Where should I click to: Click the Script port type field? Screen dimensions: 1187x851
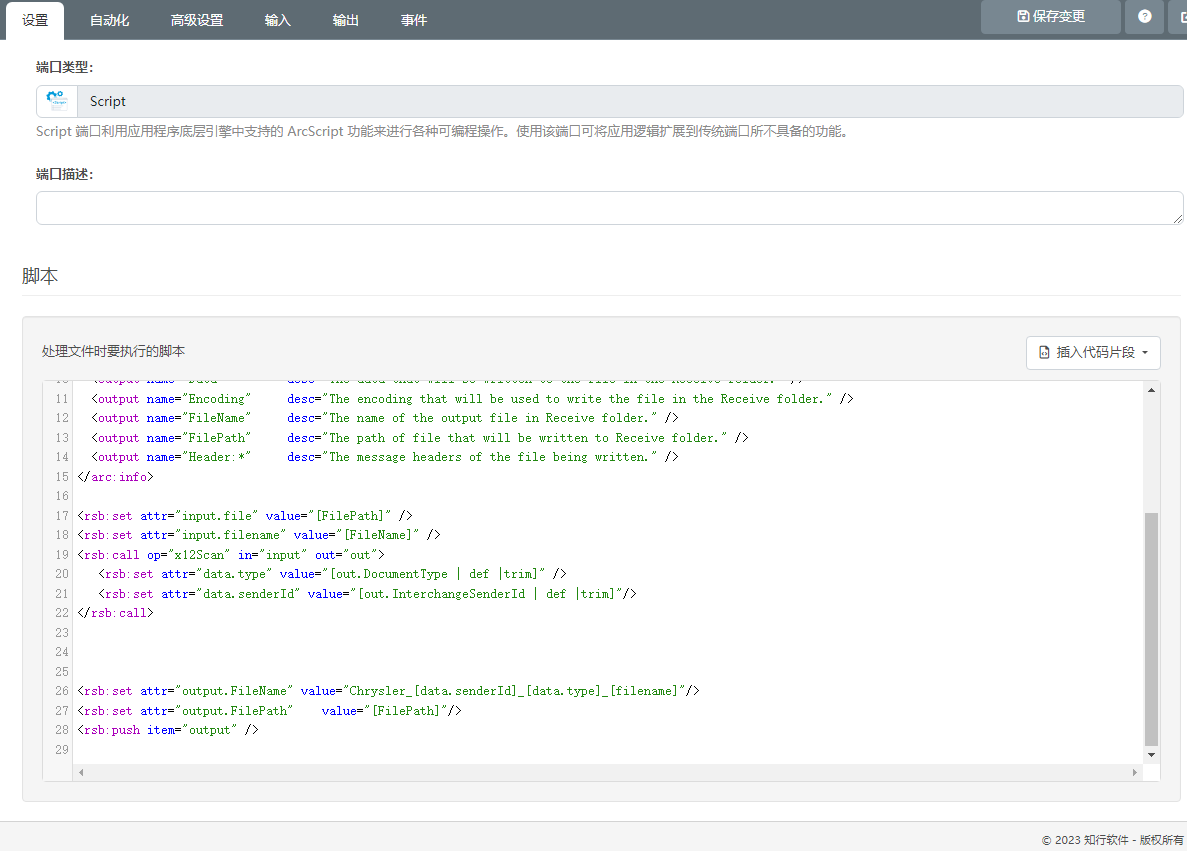(x=630, y=101)
